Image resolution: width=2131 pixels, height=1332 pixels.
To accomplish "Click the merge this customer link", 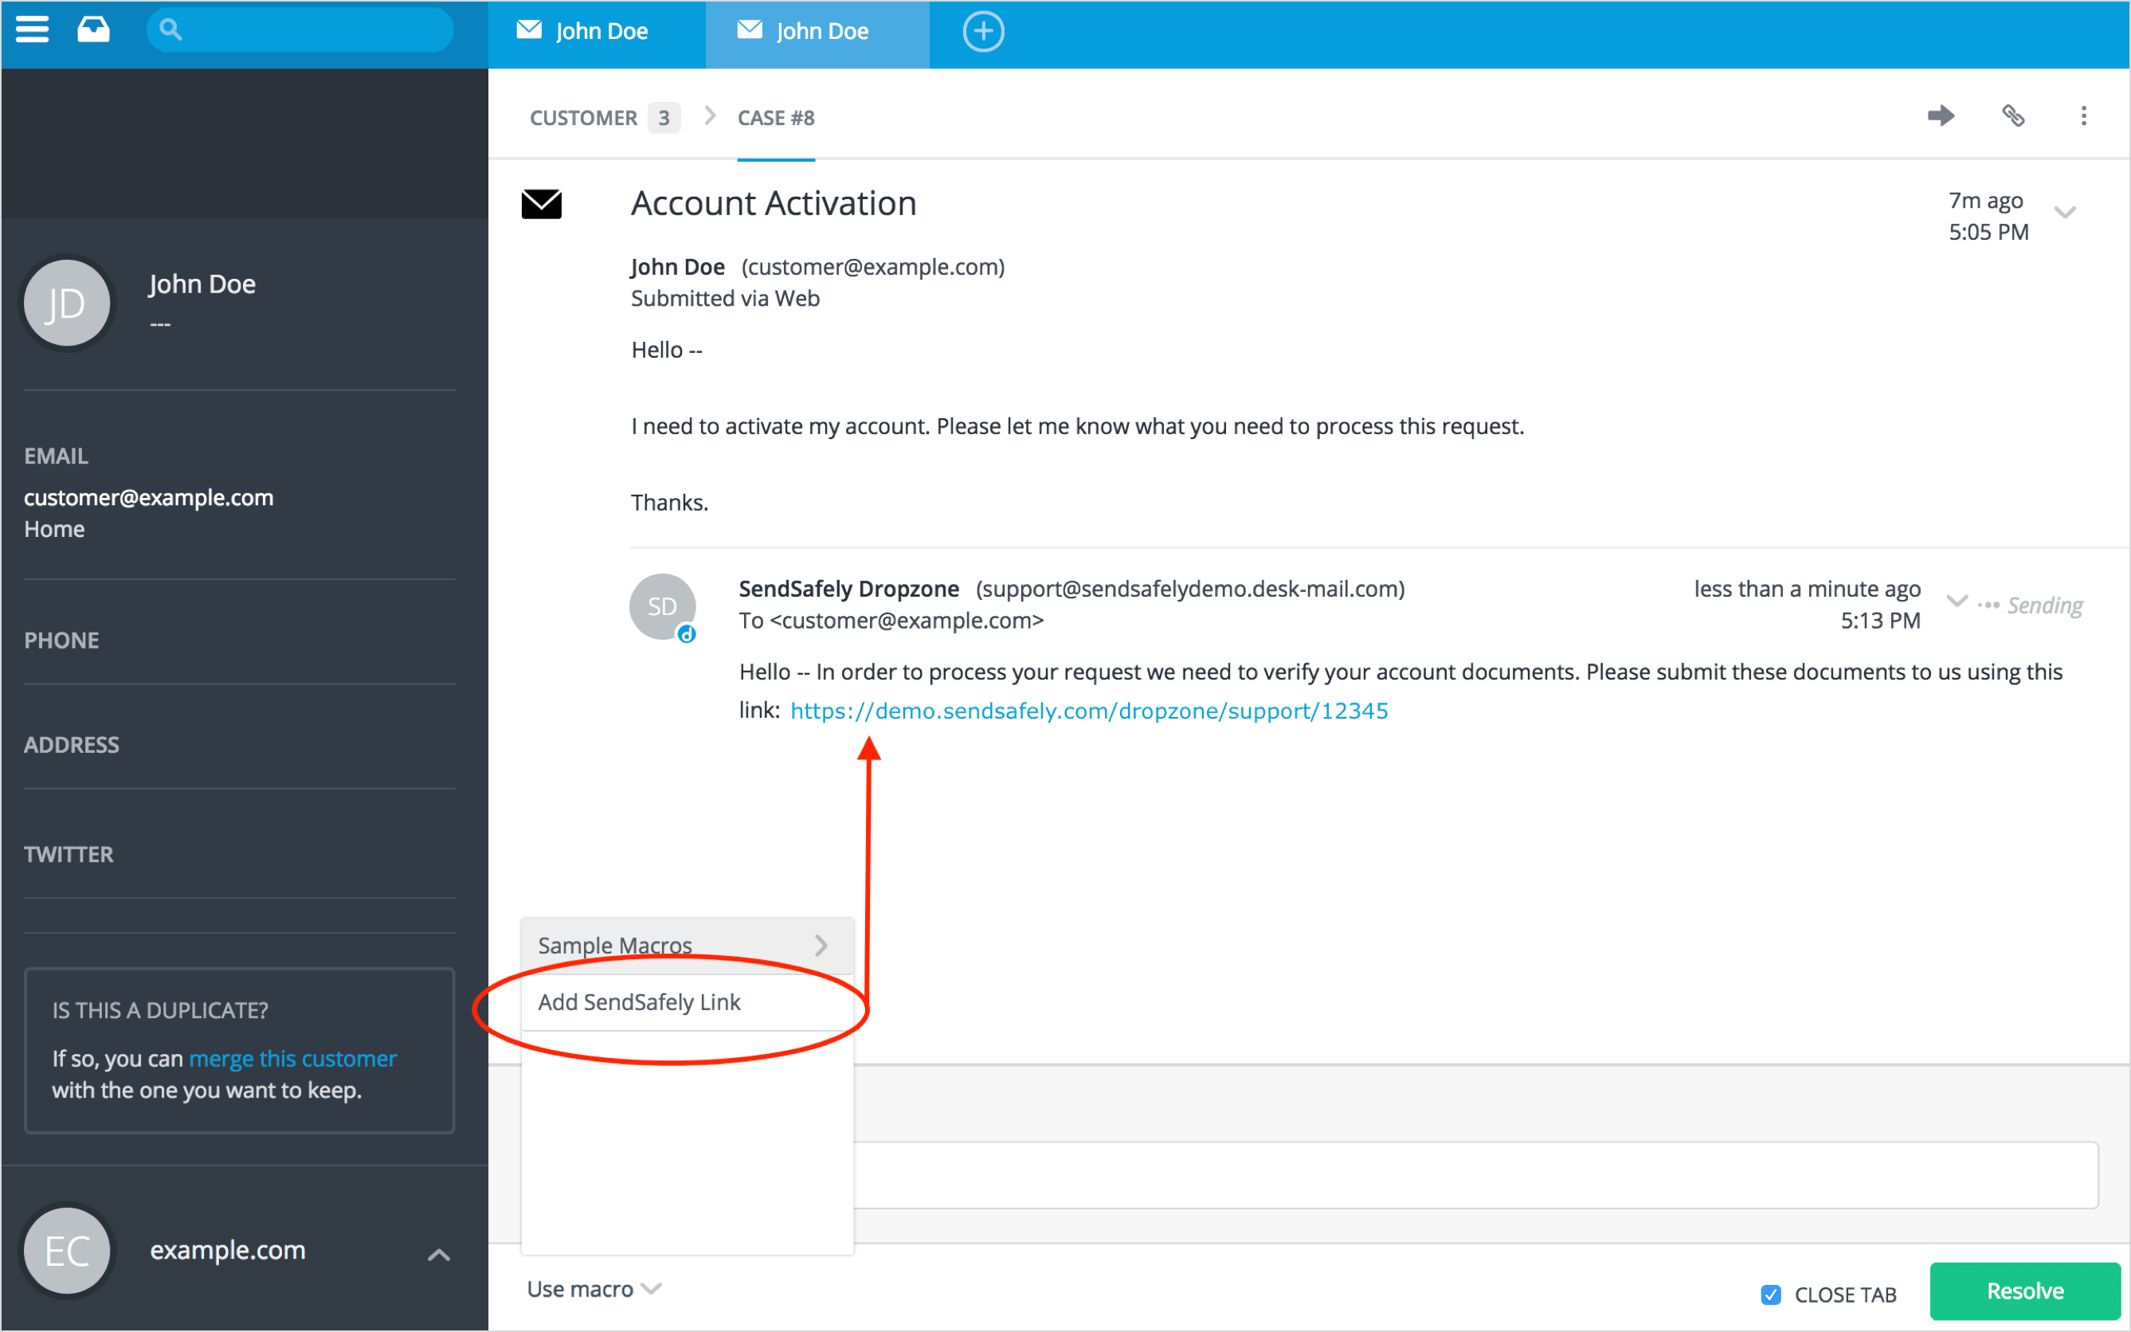I will 292,1058.
